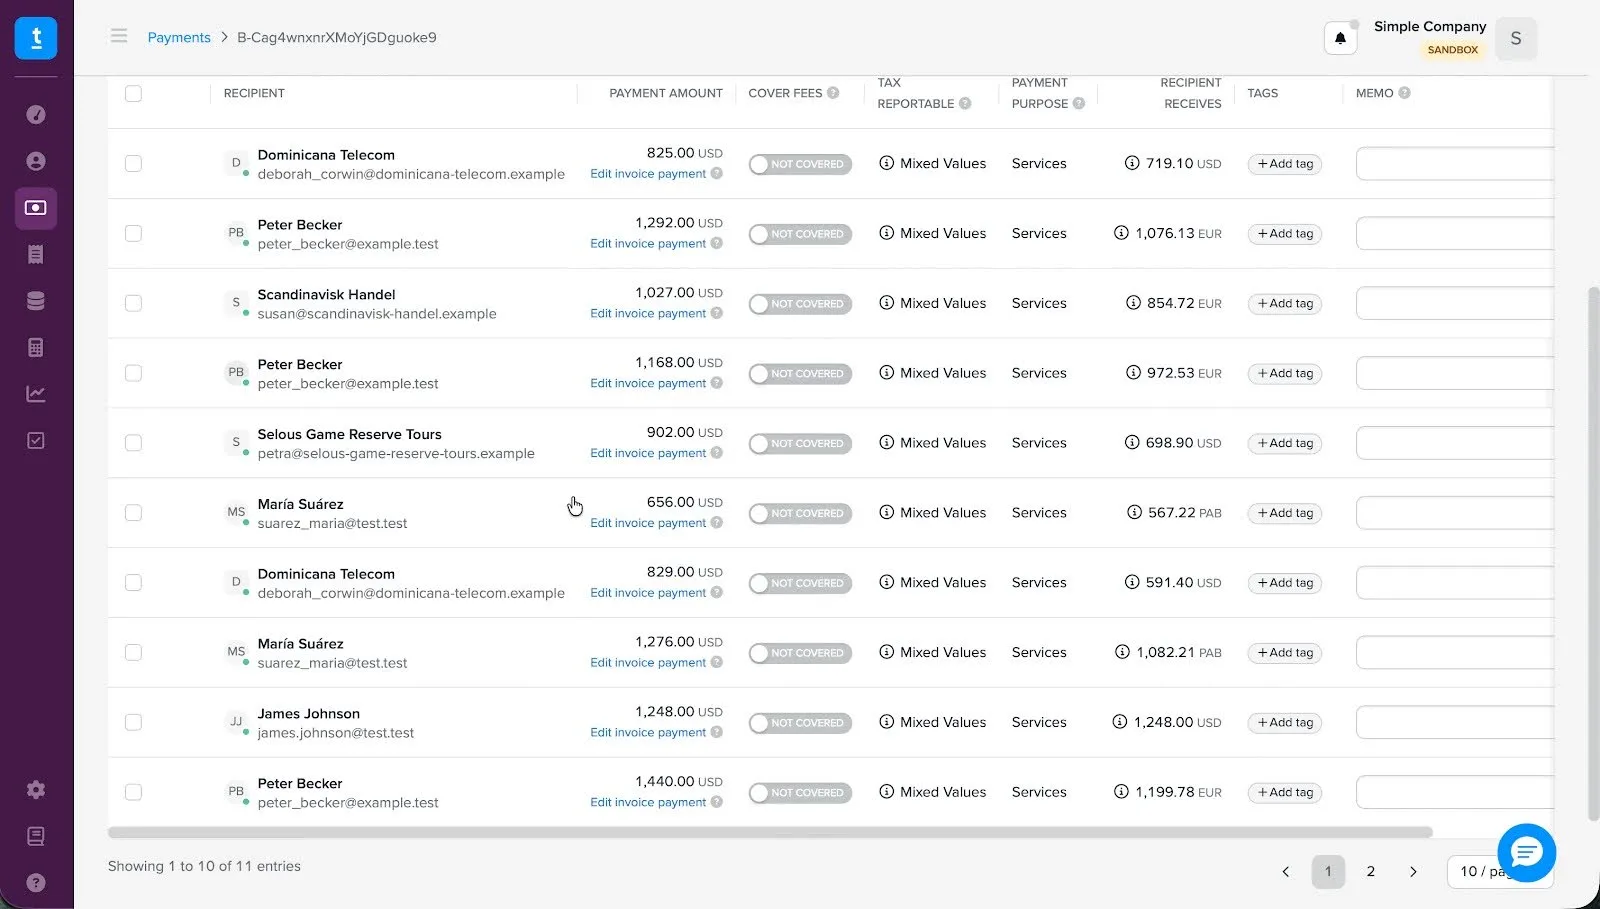Toggle cover fees for Scandinavisk Handel

pyautogui.click(x=800, y=304)
